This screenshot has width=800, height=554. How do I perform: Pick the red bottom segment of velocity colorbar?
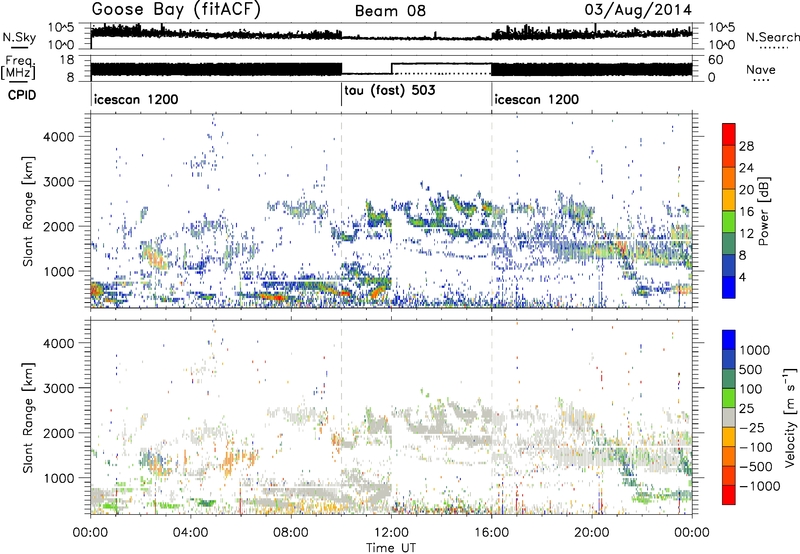pos(729,495)
